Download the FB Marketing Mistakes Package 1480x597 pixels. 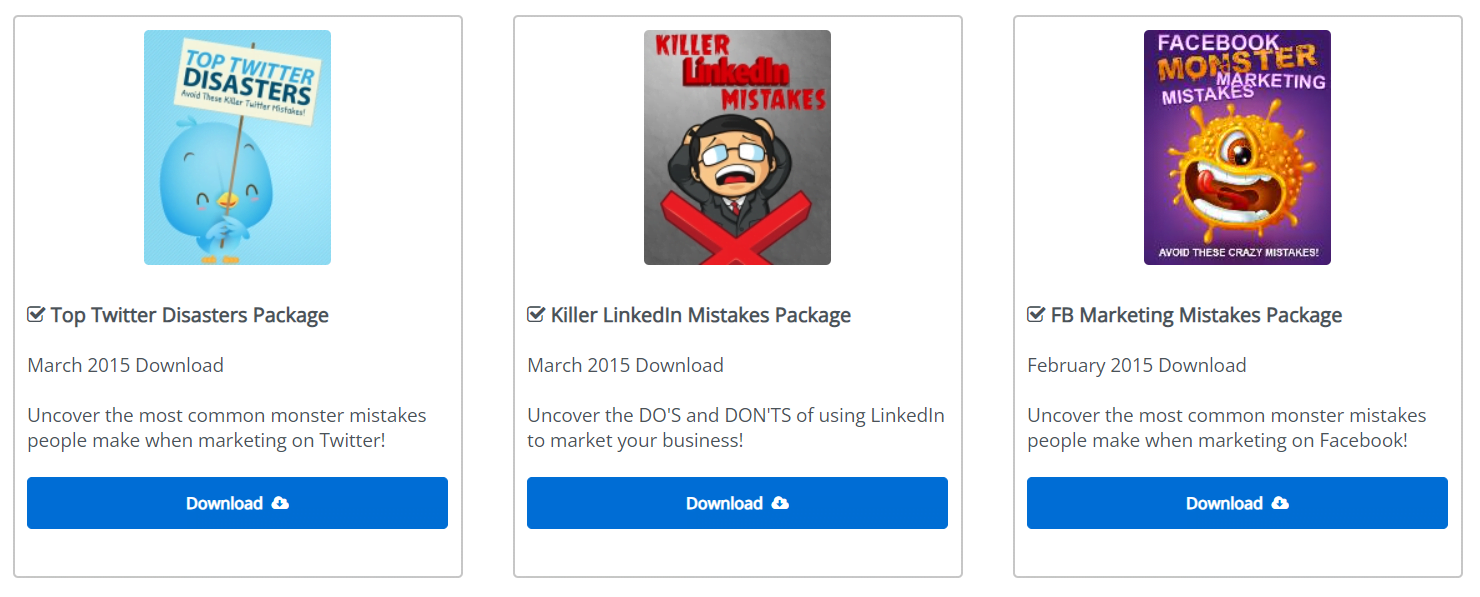[1223, 503]
